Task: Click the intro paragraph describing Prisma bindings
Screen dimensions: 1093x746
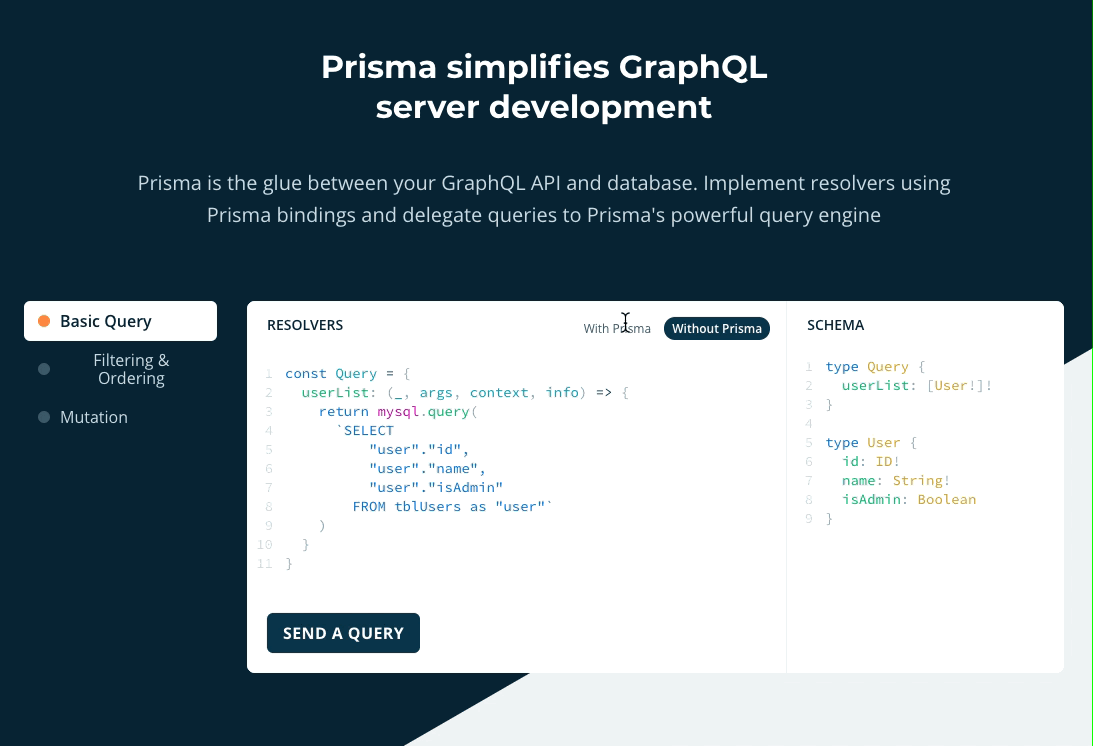Action: coord(543,199)
